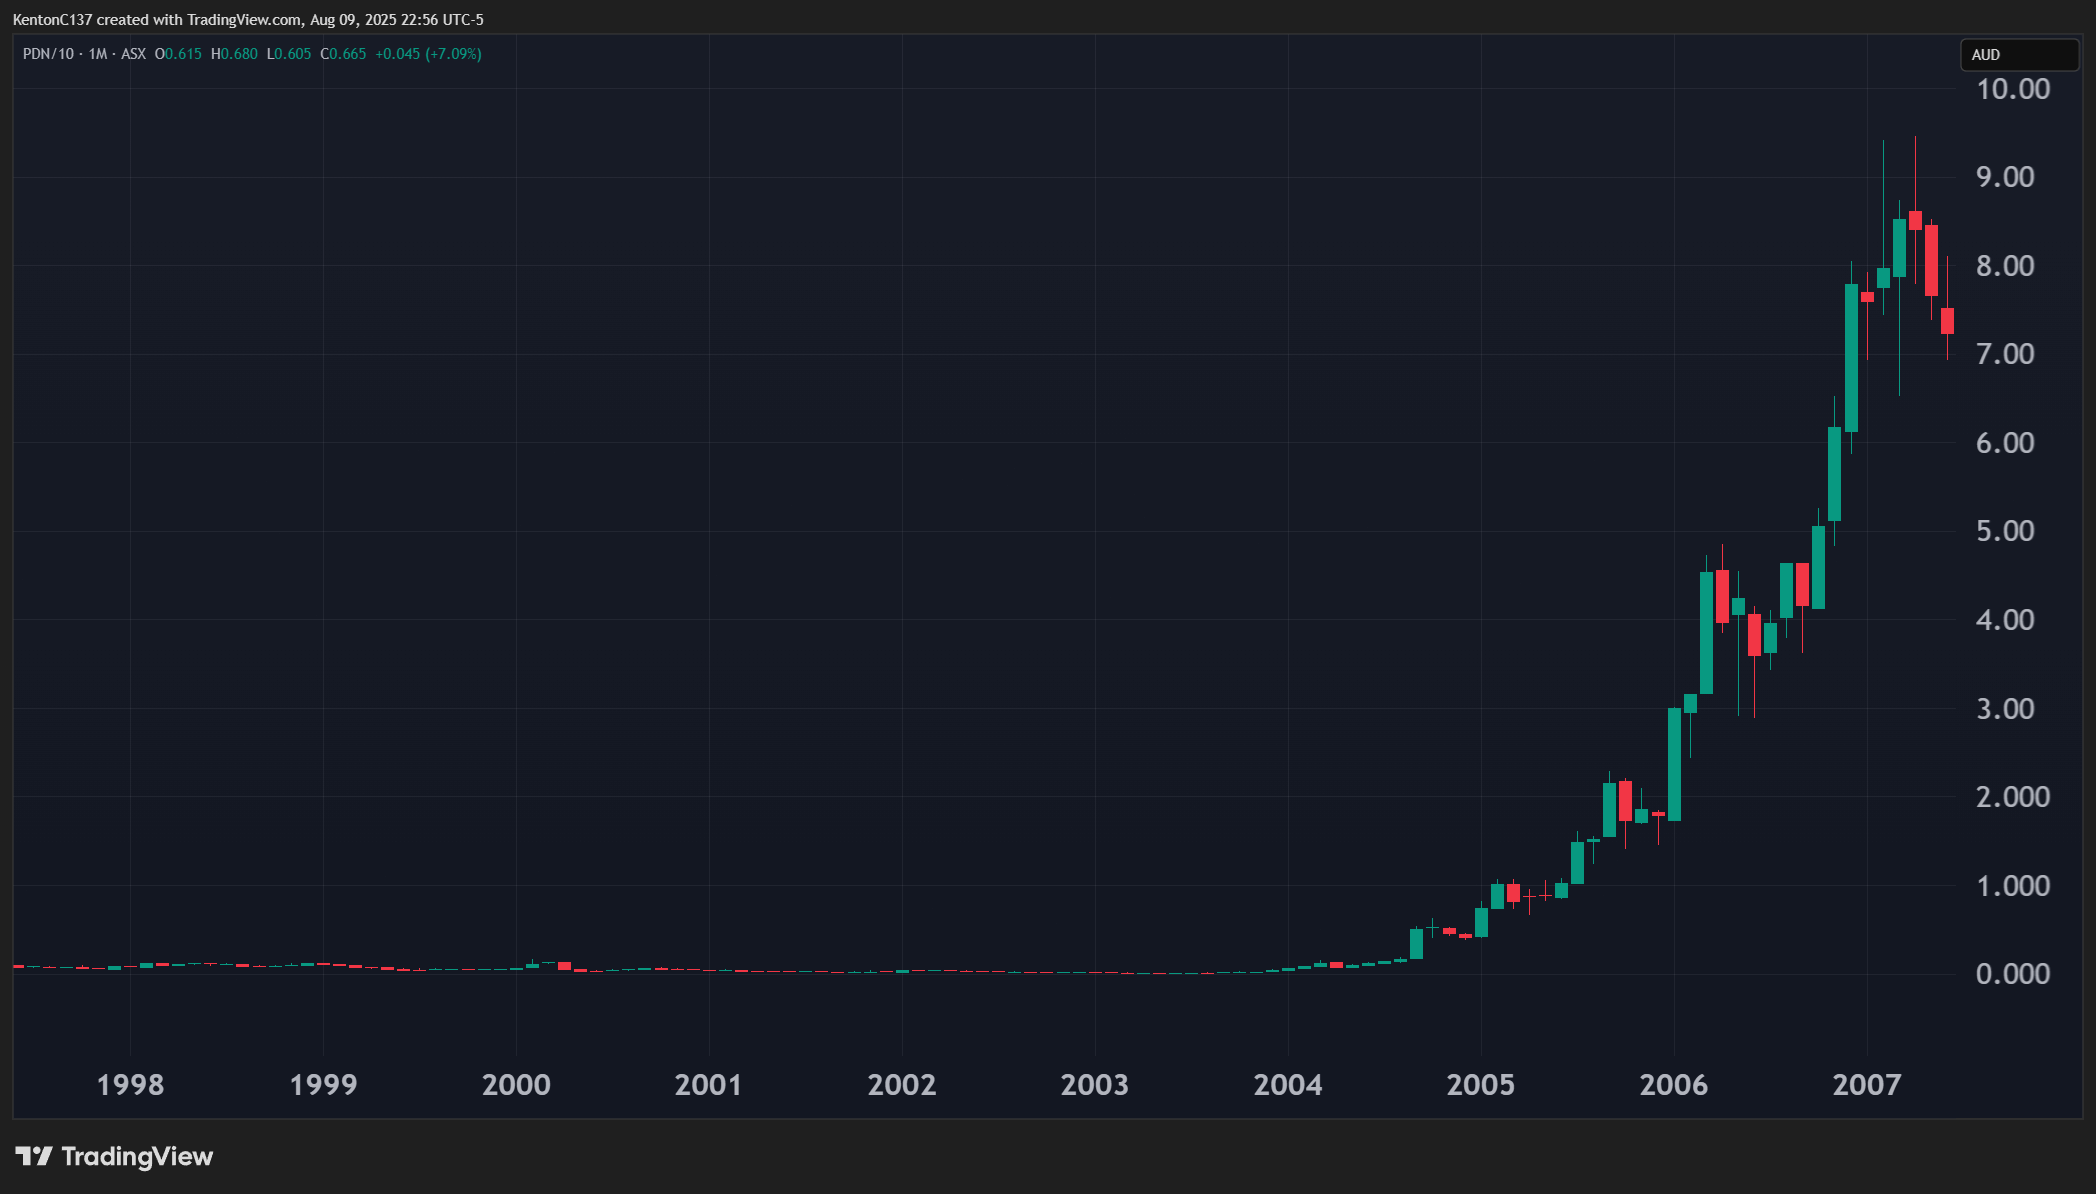This screenshot has height=1194, width=2096.
Task: Click the 1M timeframe label in the legend
Action: [96, 54]
